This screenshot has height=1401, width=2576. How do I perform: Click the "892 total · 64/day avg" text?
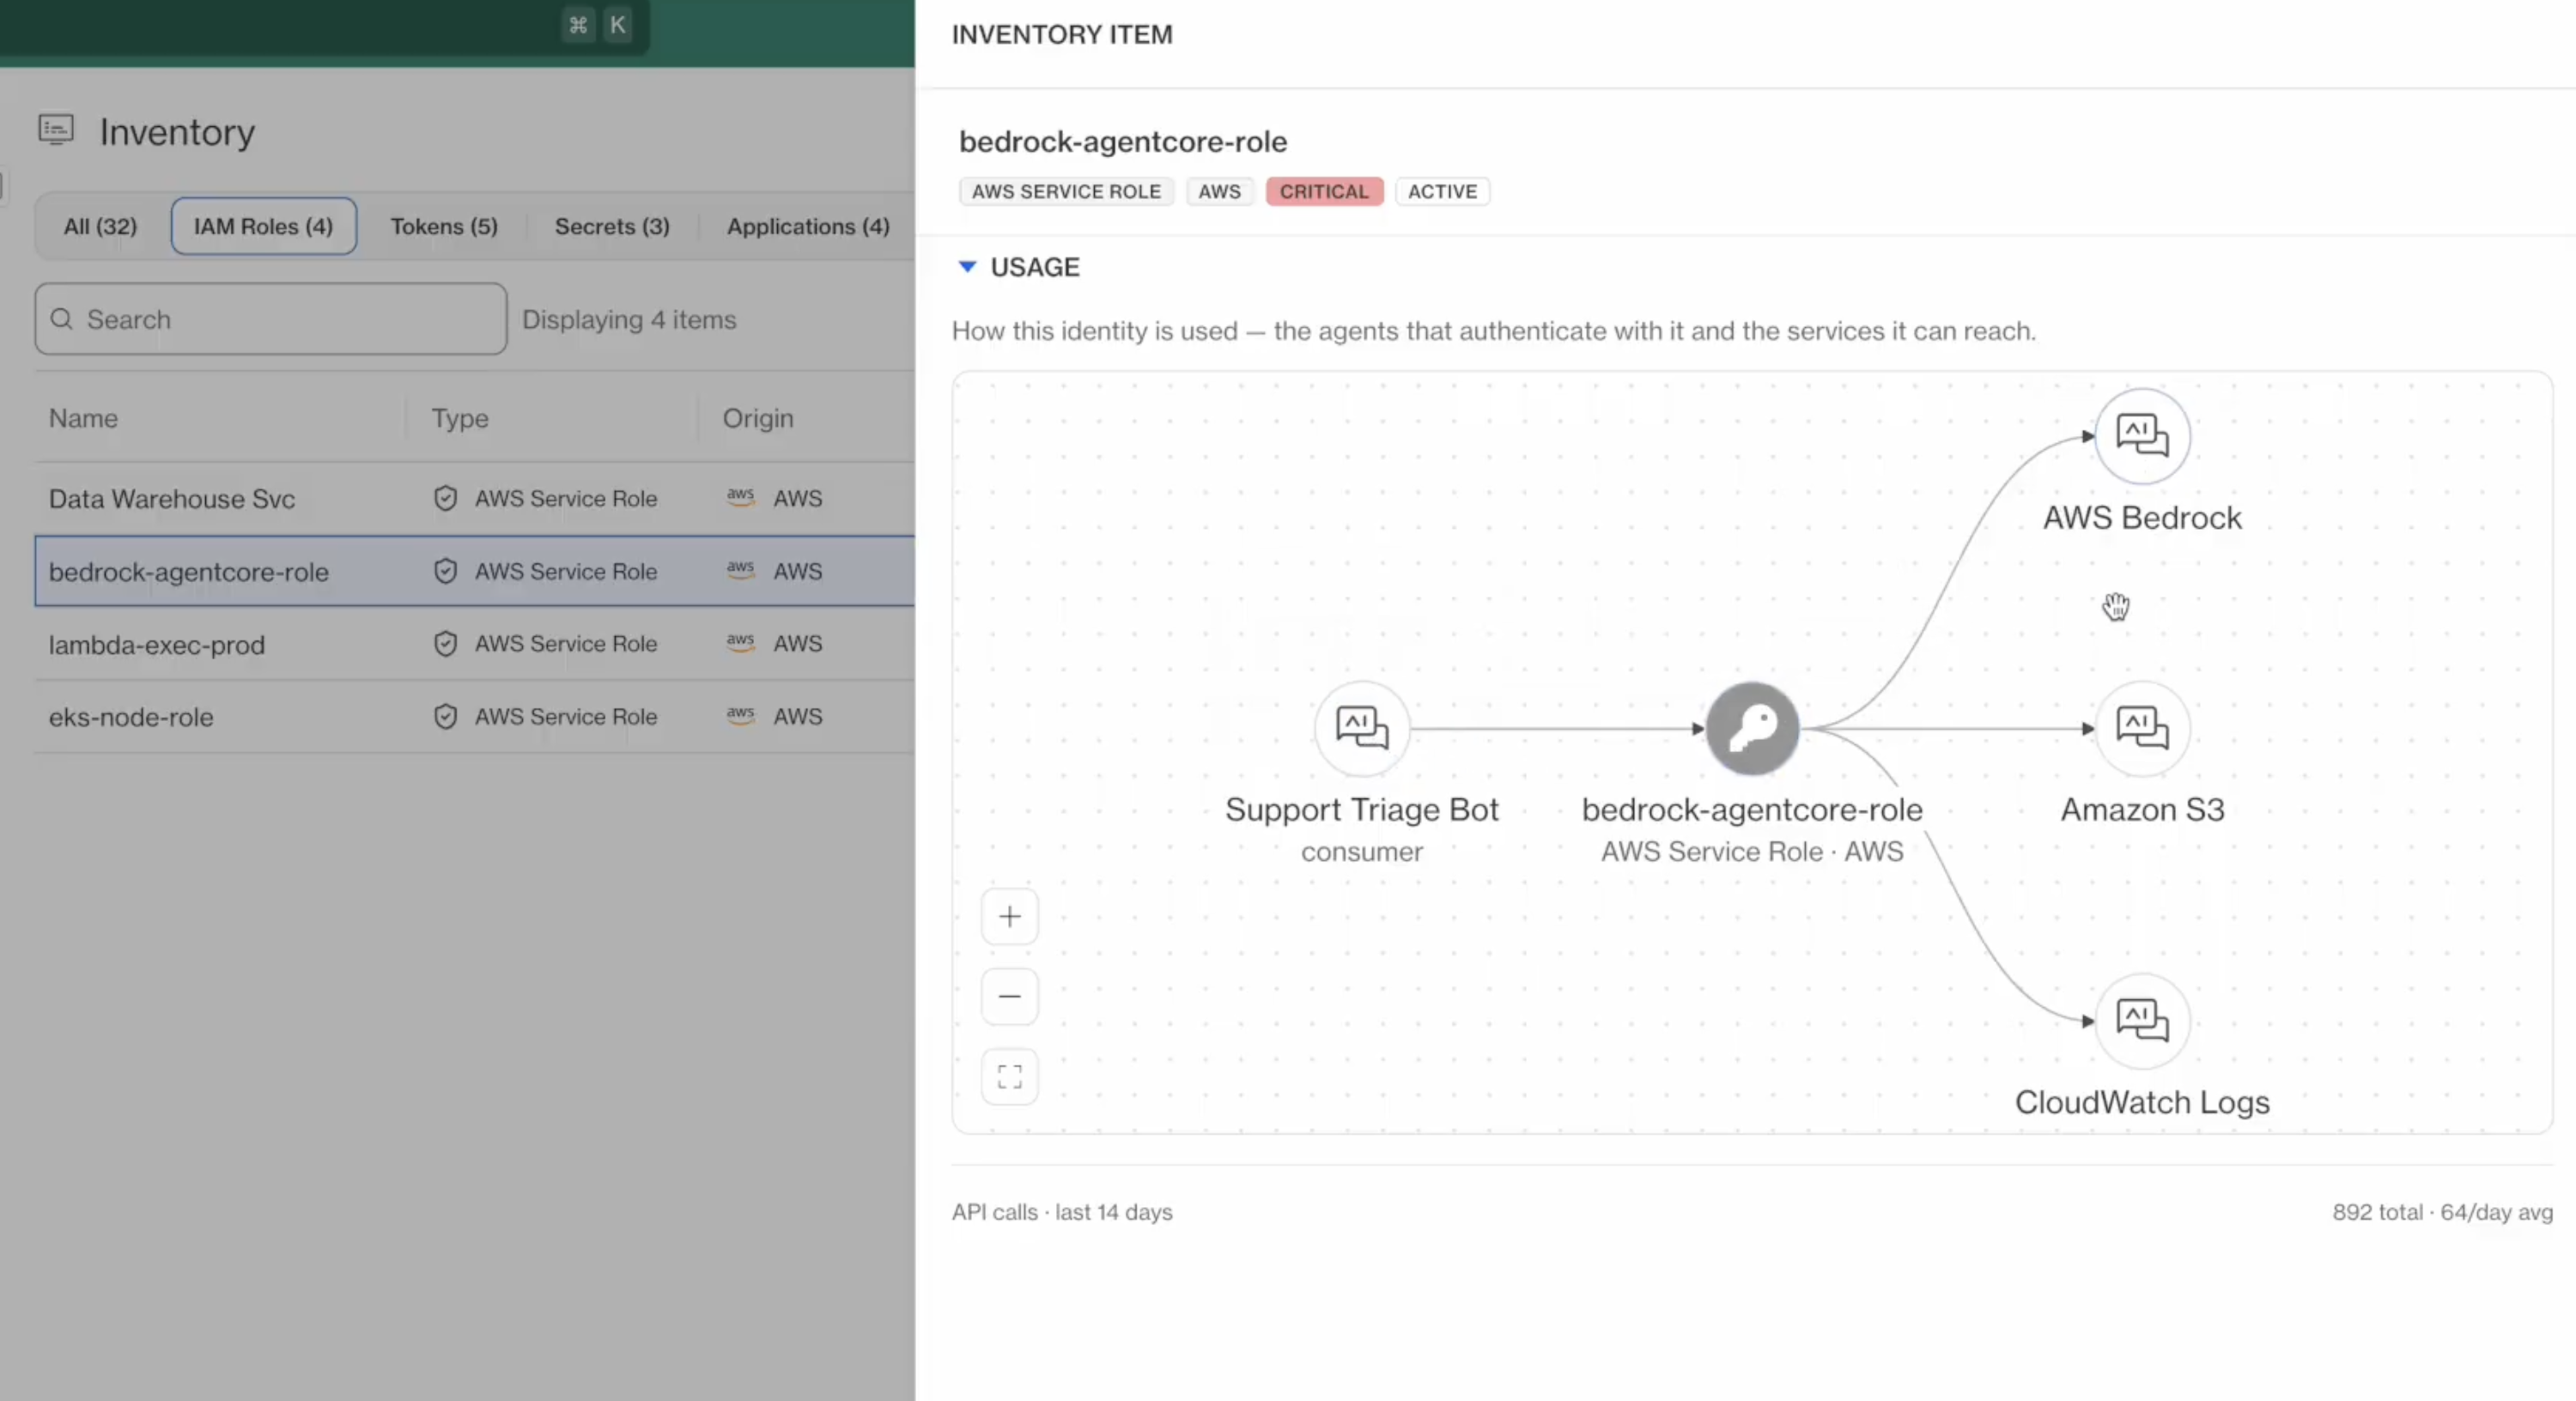click(2442, 1212)
